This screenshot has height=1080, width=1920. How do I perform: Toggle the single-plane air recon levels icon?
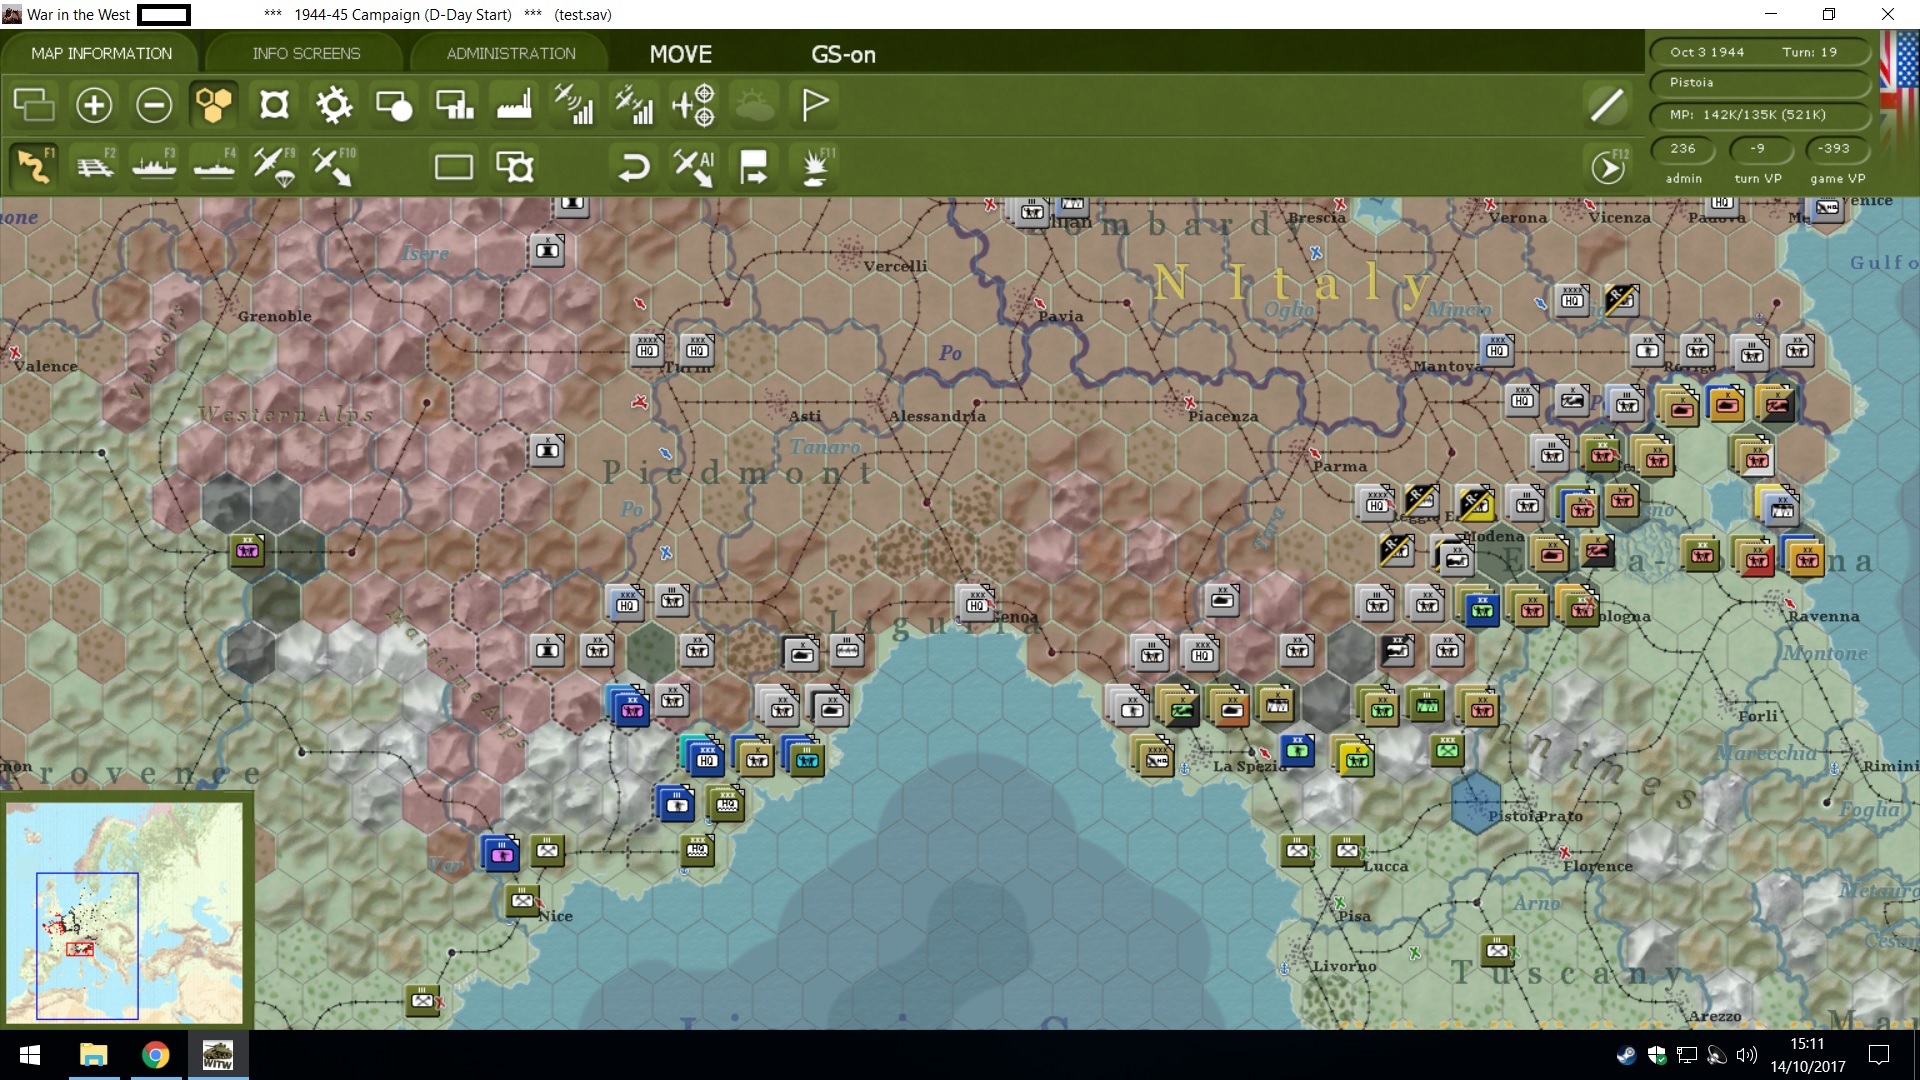[574, 104]
